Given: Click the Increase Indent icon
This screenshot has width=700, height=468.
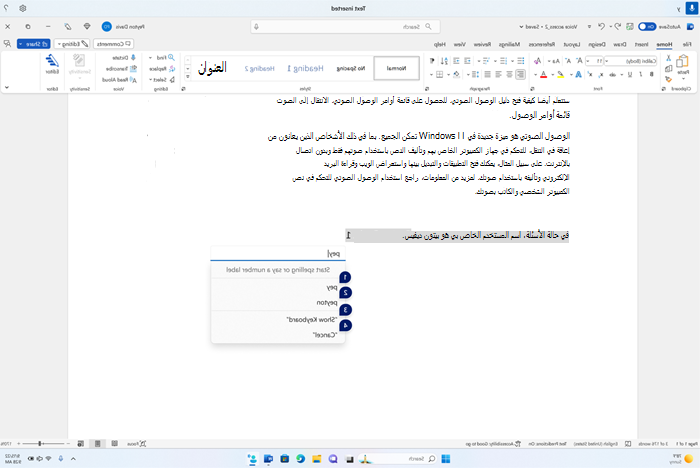Looking at the screenshot, I should [456, 61].
